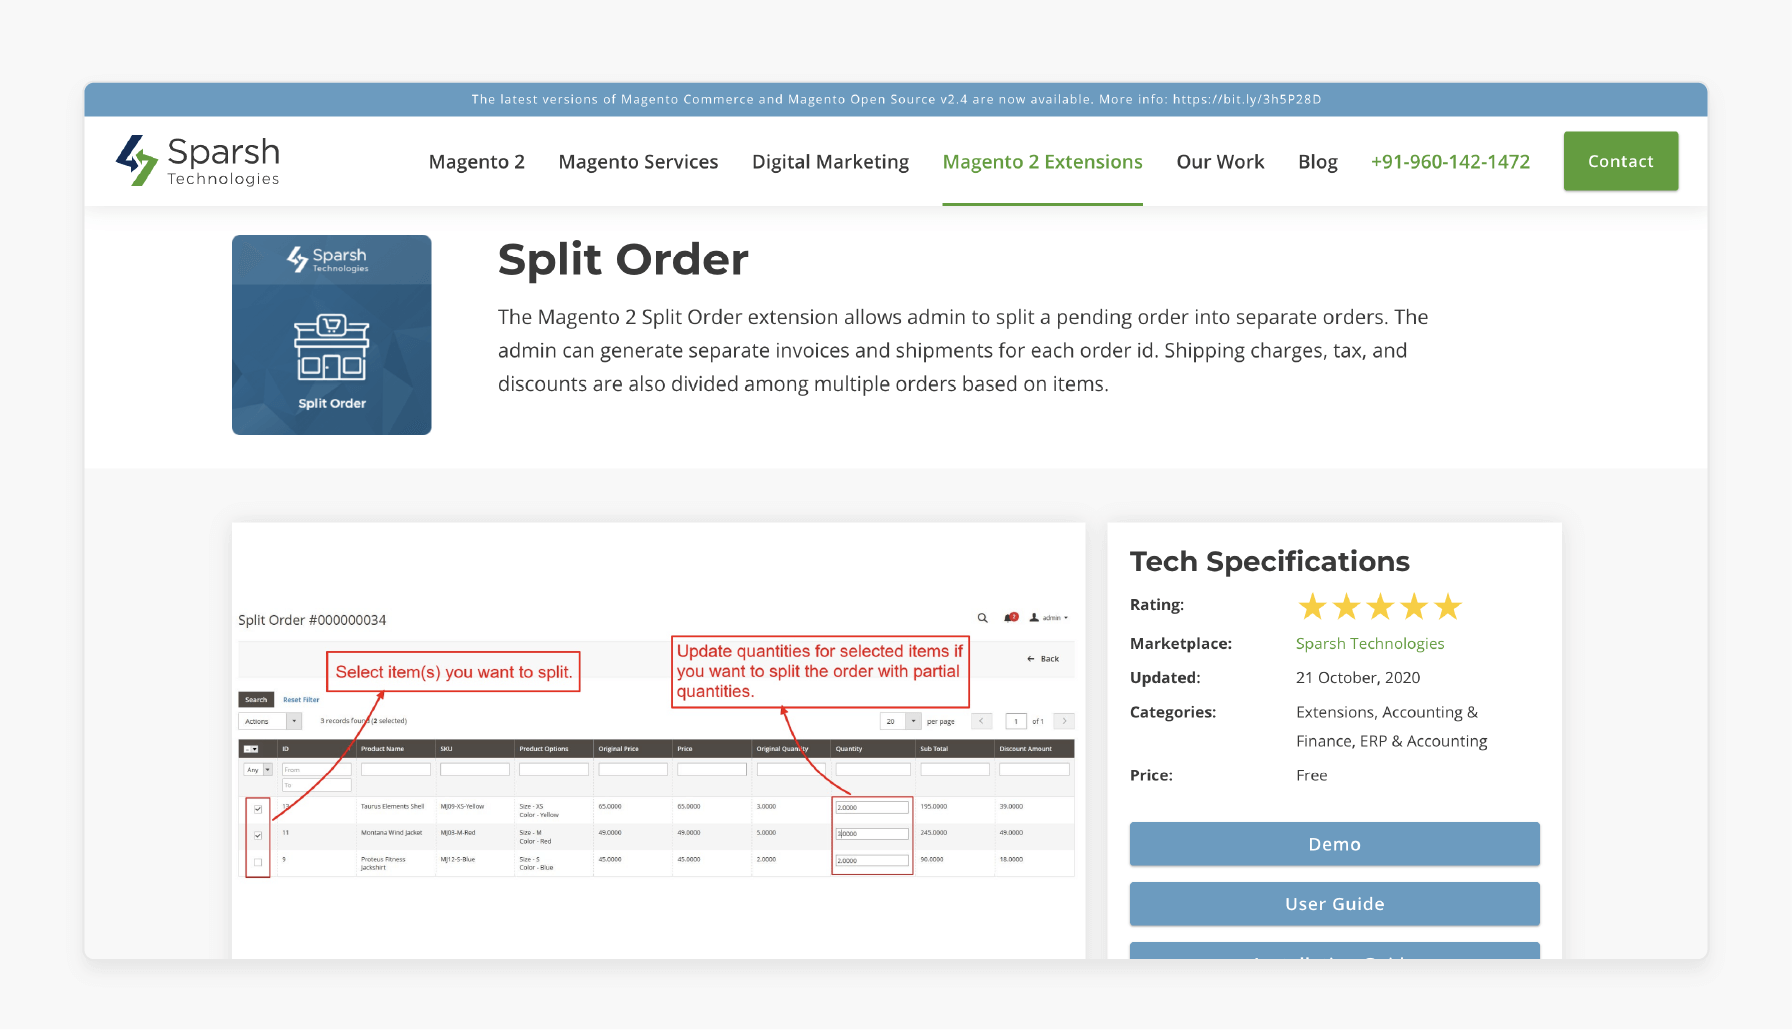Click SKU cell MJ12-S-Blue
Screen dimensions: 1792x1030
click(458, 859)
